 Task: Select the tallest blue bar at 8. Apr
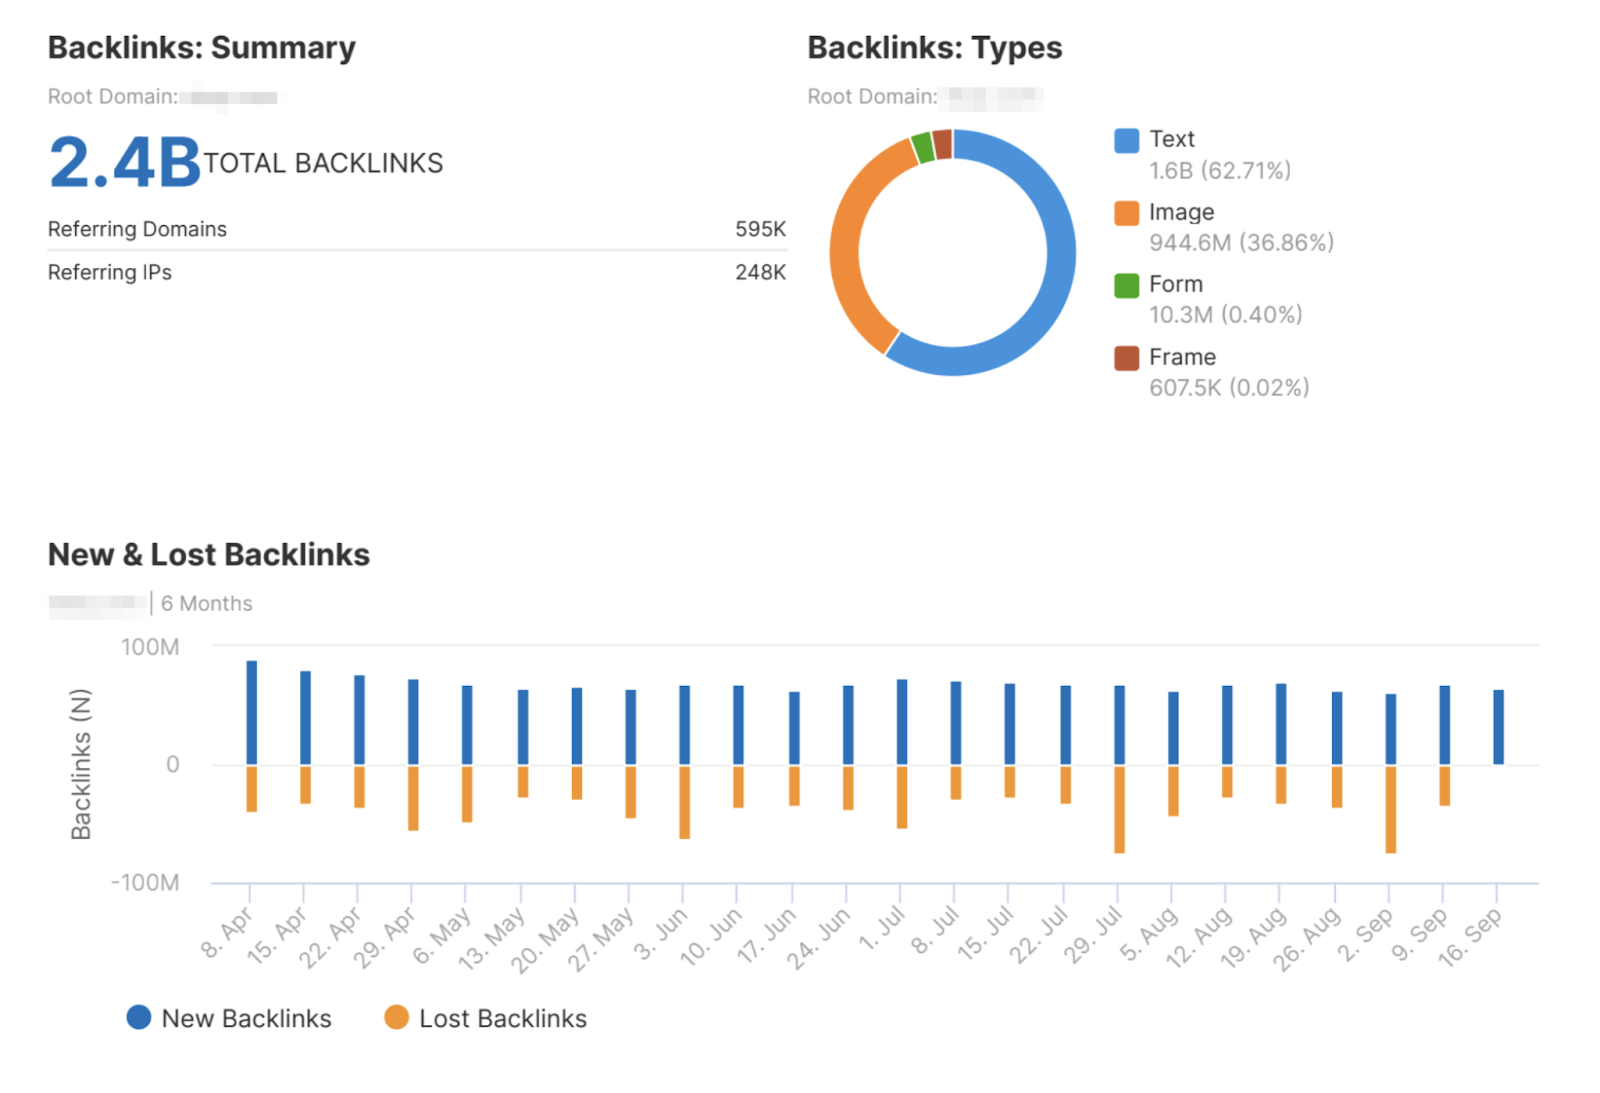tap(252, 710)
